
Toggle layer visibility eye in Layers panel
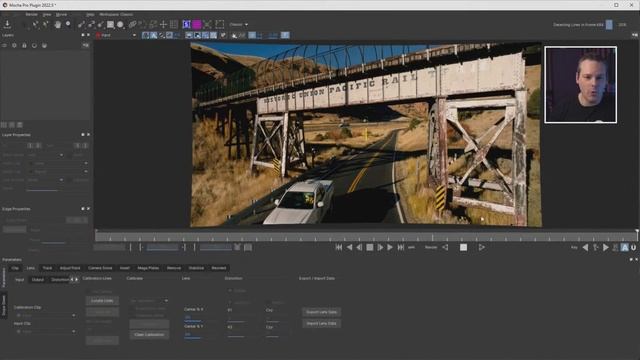pos(4,45)
